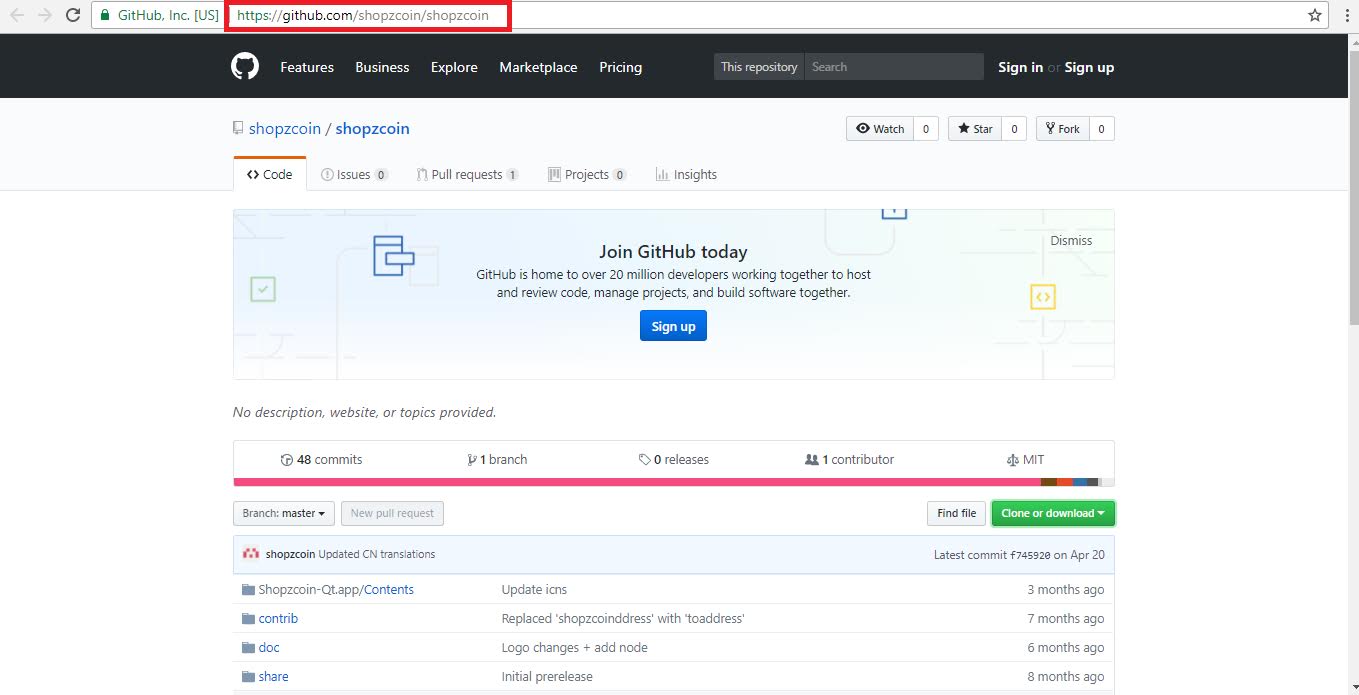1359x695 pixels.
Task: Open Explore in the top navigation
Action: [454, 67]
